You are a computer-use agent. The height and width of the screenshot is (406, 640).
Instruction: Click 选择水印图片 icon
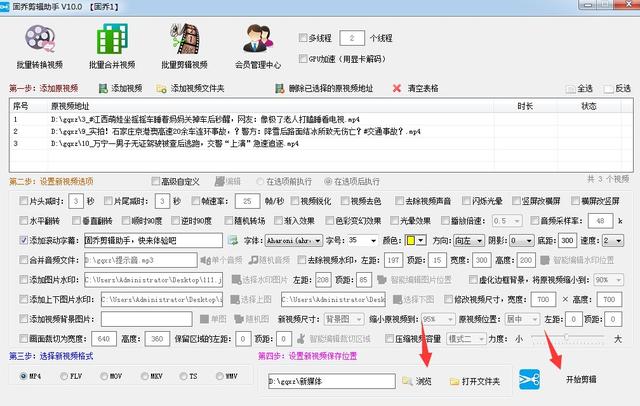pyautogui.click(x=236, y=280)
